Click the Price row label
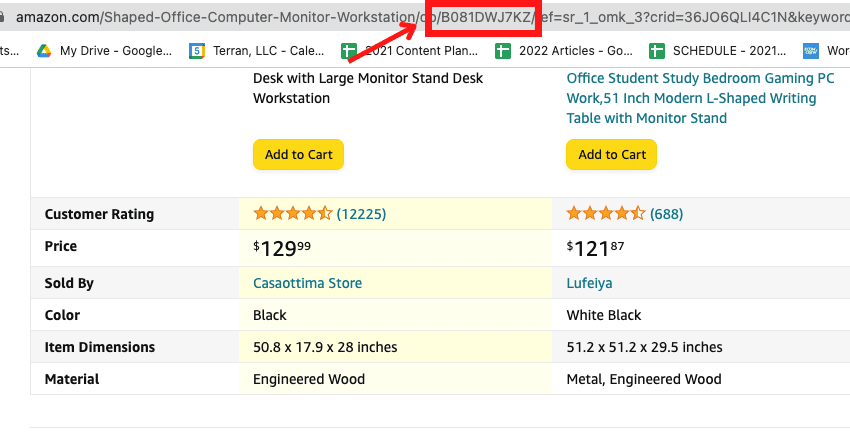Image resolution: width=850 pixels, height=434 pixels. pos(61,246)
